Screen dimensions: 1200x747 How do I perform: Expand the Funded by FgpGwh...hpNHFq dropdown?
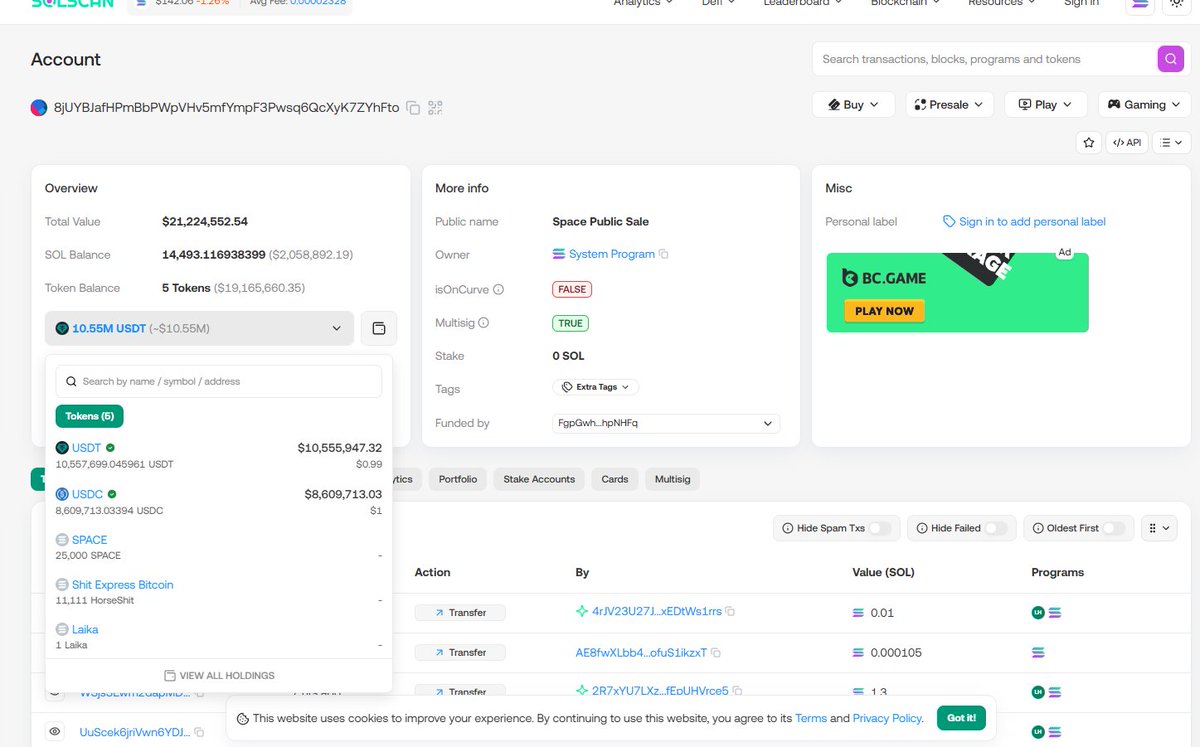point(666,423)
